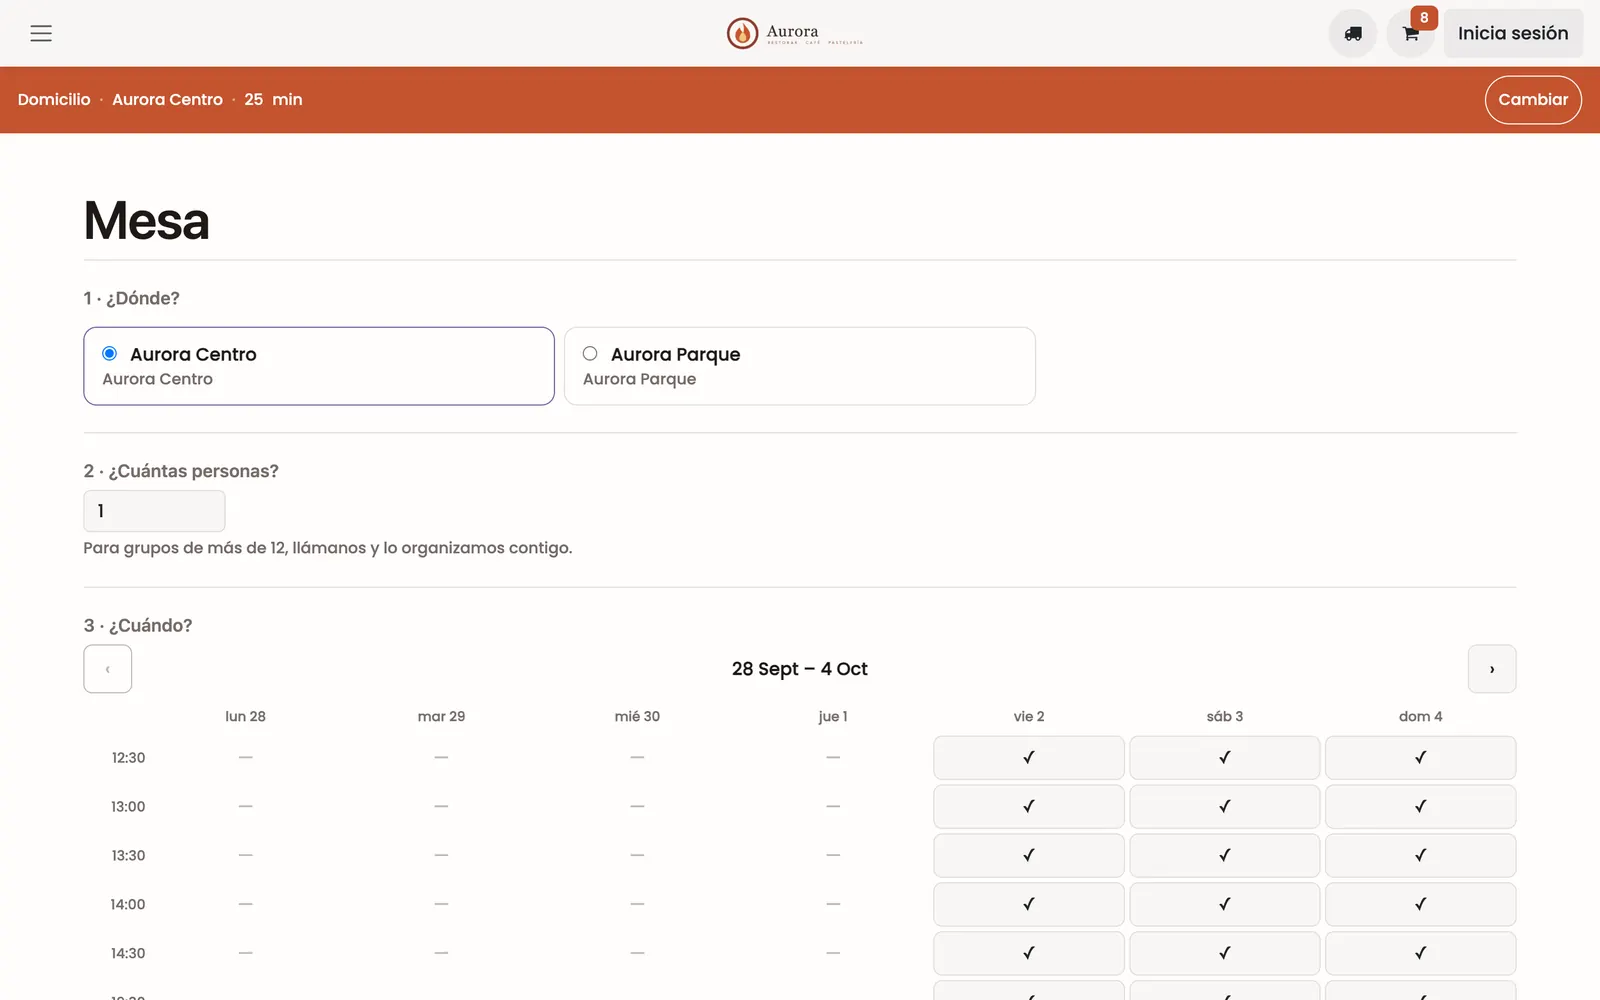Go to next week arrow
This screenshot has height=1000, width=1600.
pos(1492,669)
